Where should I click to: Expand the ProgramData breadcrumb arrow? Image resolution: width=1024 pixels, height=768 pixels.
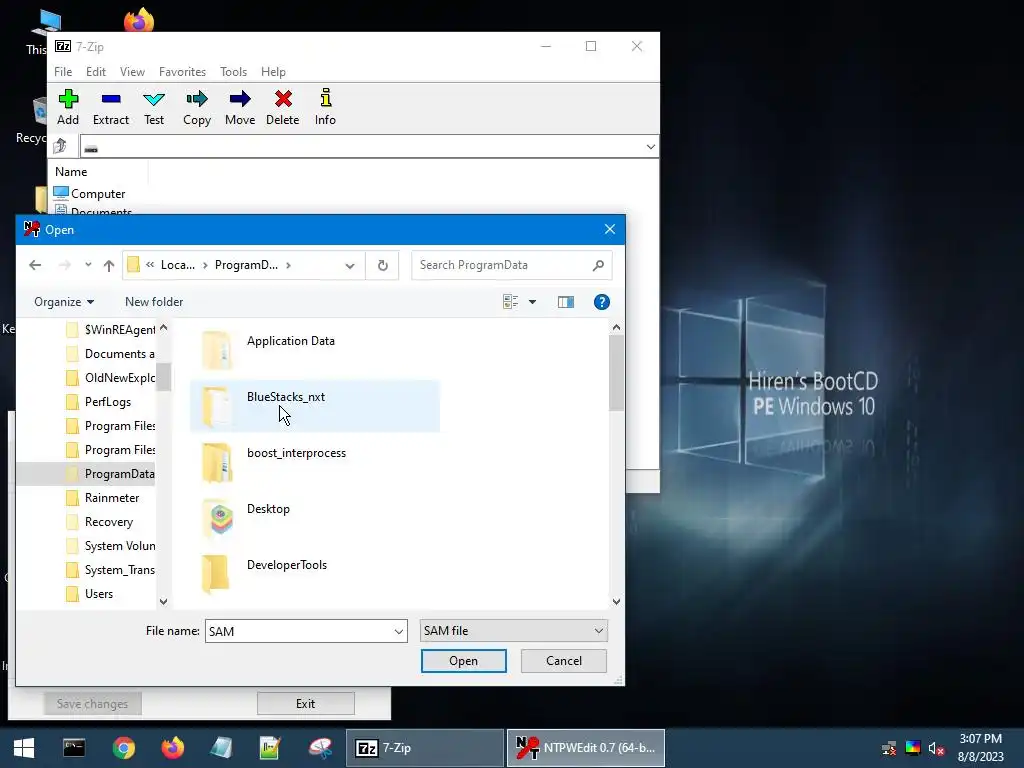[x=288, y=265]
